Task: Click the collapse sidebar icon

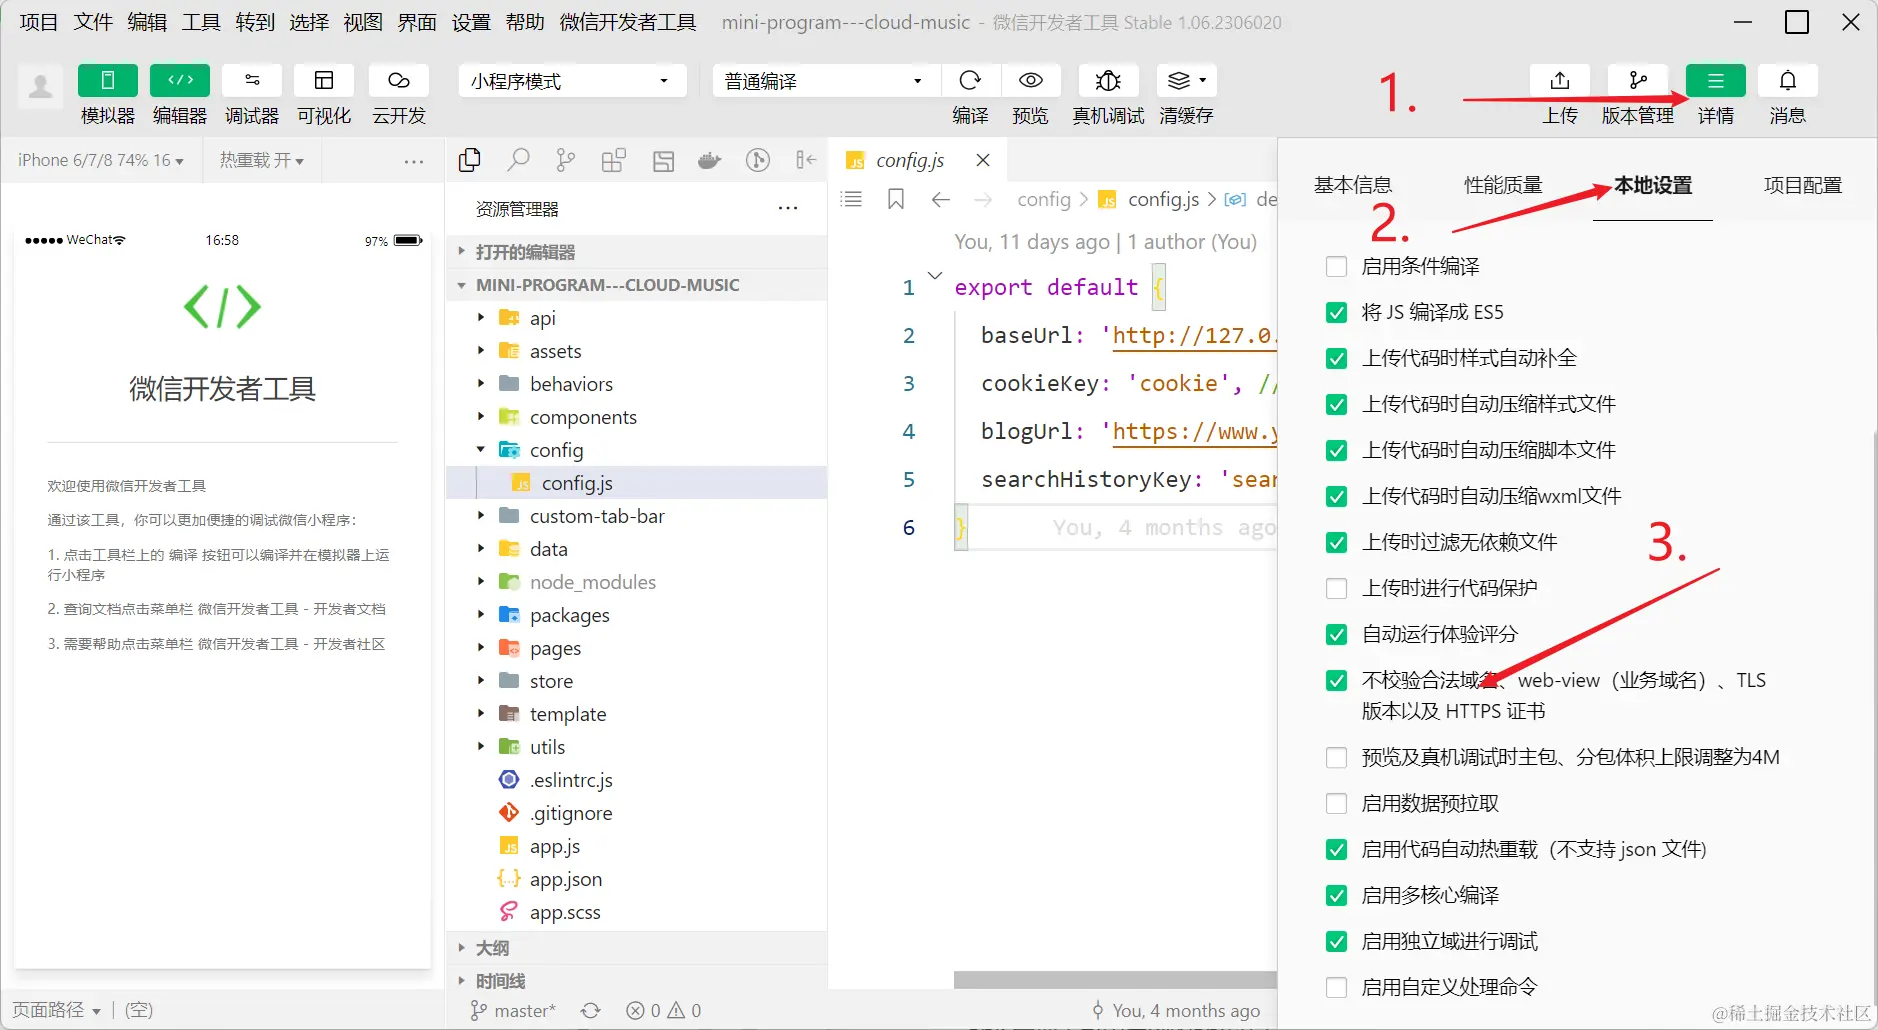Action: click(x=806, y=160)
